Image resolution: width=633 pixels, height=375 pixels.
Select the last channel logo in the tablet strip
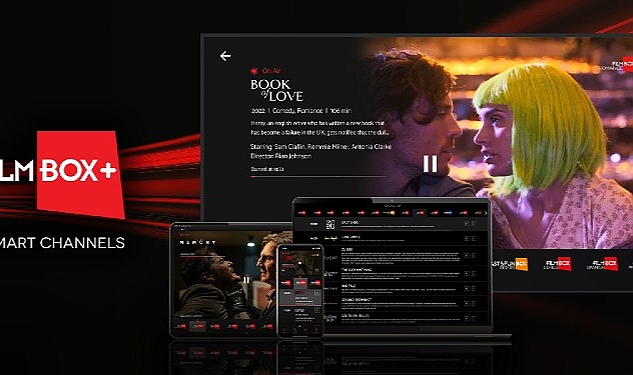point(267,326)
